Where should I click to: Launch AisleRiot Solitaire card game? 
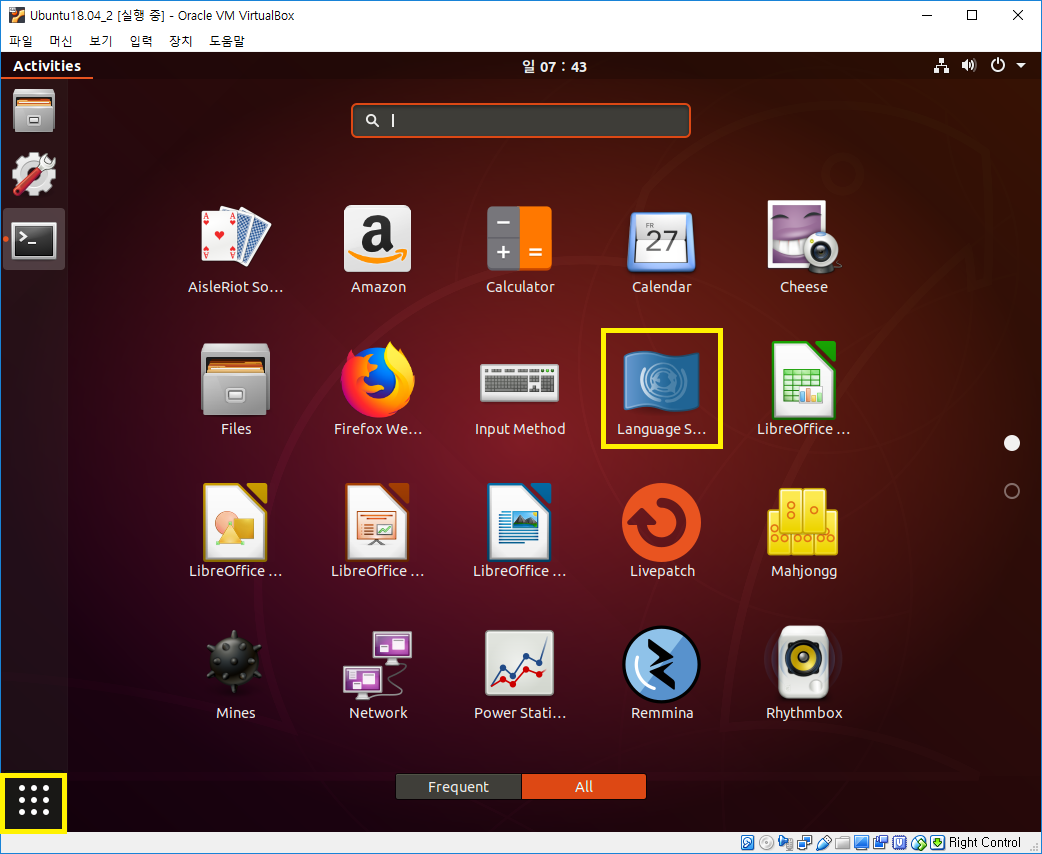point(236,249)
